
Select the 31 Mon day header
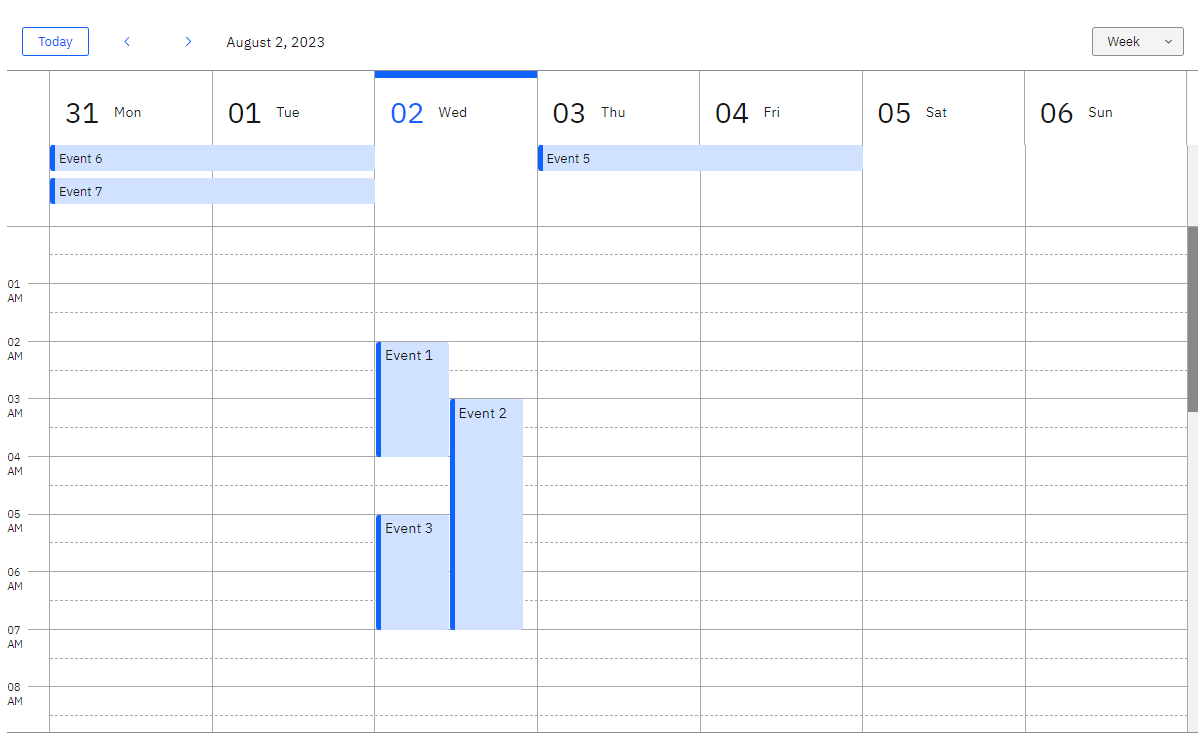tap(131, 113)
